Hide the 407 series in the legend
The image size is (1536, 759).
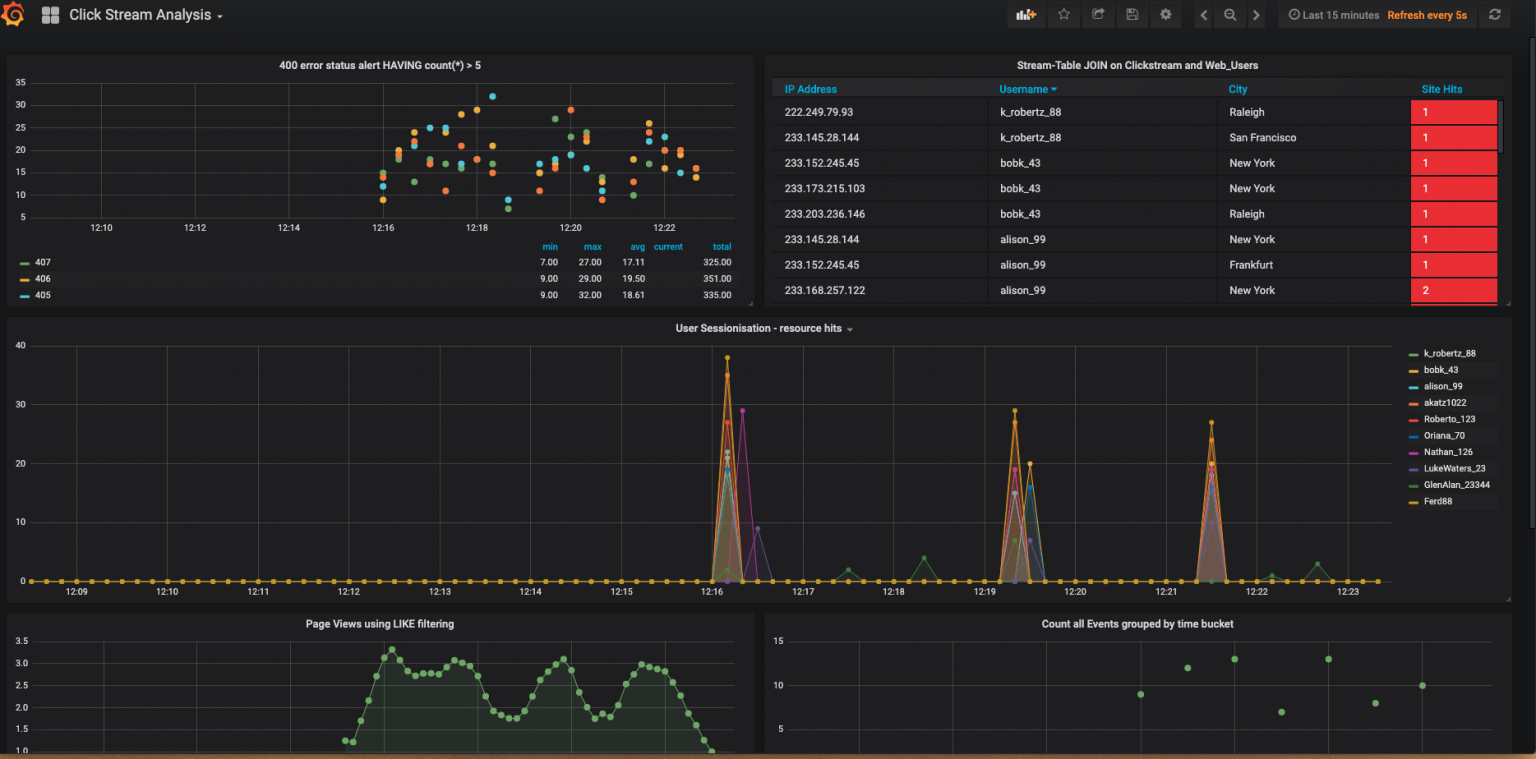42,262
